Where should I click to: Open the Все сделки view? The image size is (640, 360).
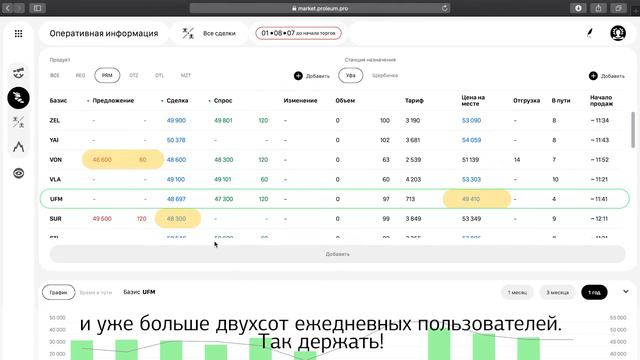tap(219, 33)
